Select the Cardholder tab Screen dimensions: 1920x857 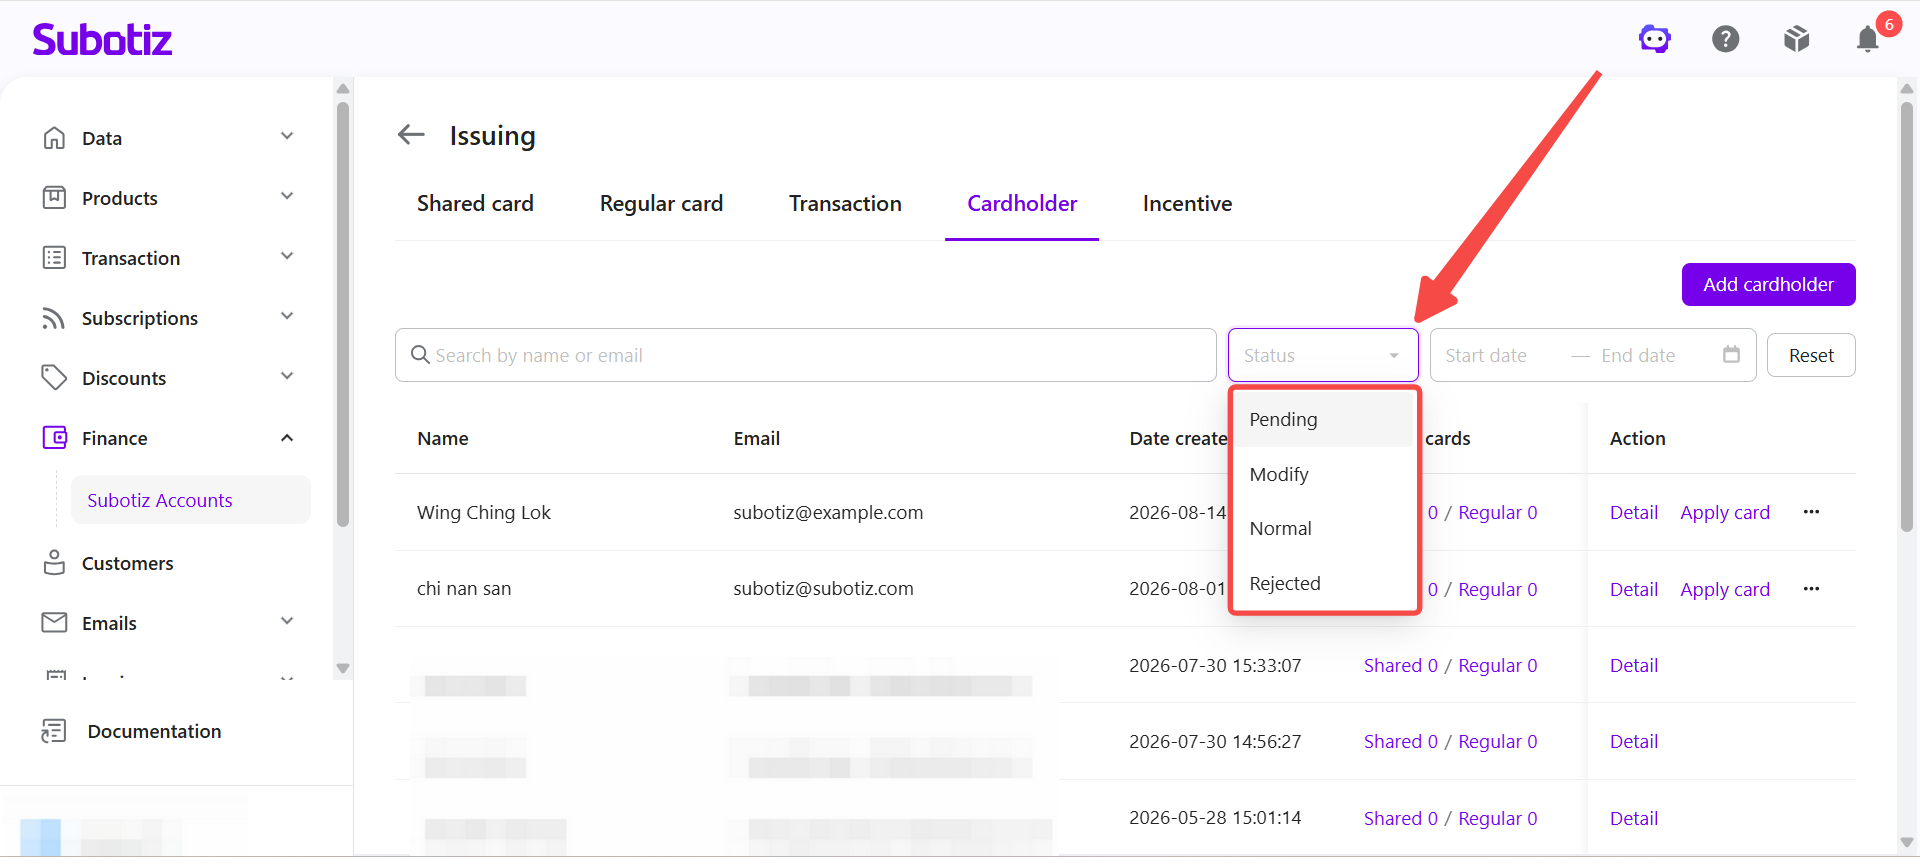[1022, 203]
